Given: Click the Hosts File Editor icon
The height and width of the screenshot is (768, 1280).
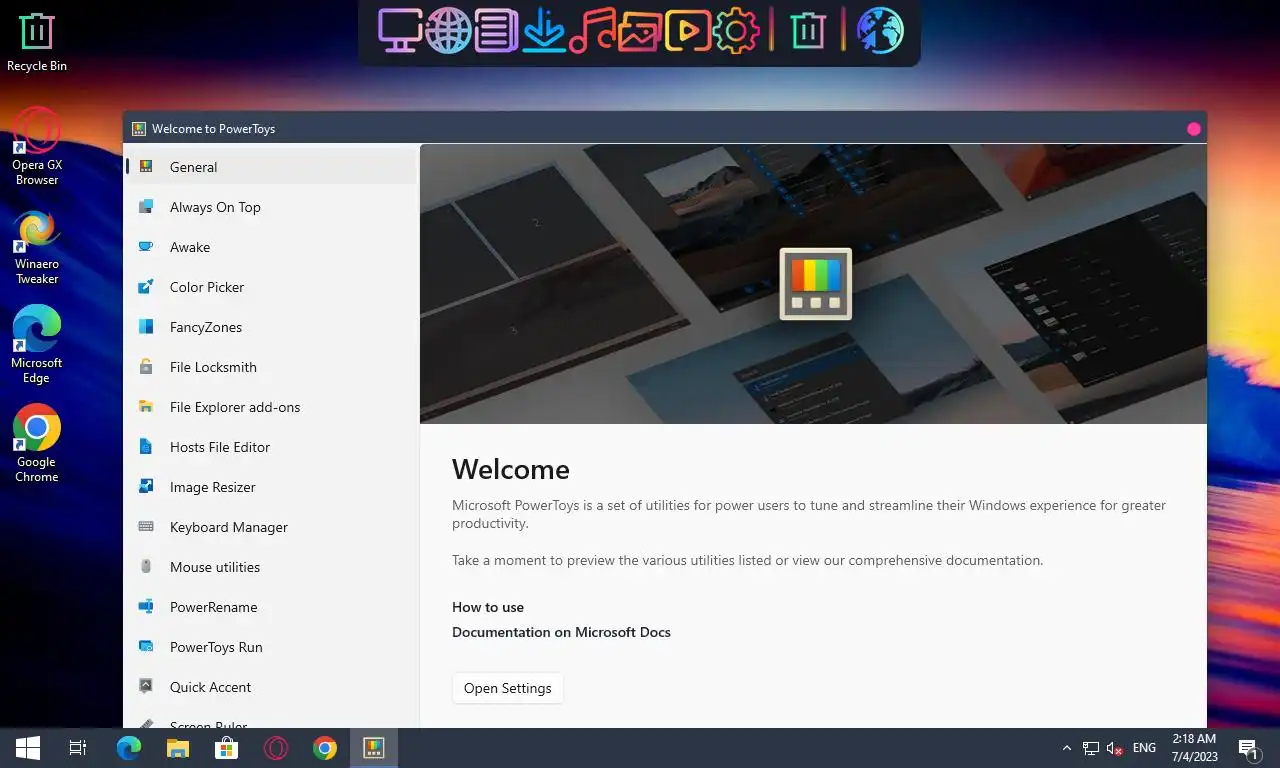Looking at the screenshot, I should pos(146,447).
